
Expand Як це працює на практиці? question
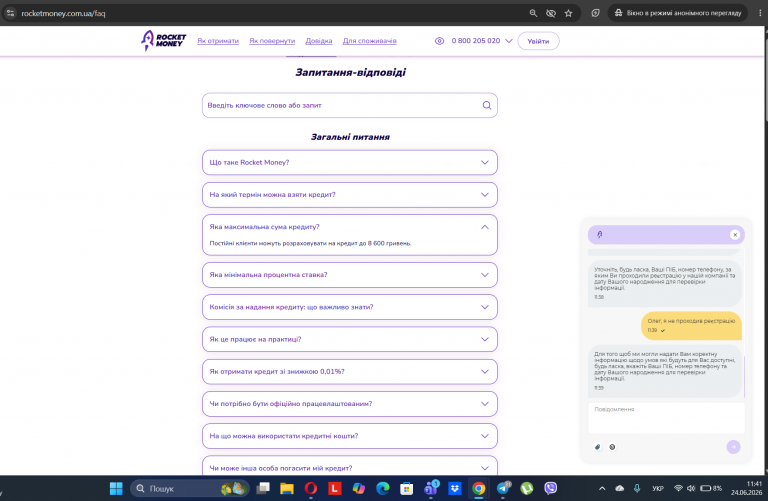click(x=350, y=339)
